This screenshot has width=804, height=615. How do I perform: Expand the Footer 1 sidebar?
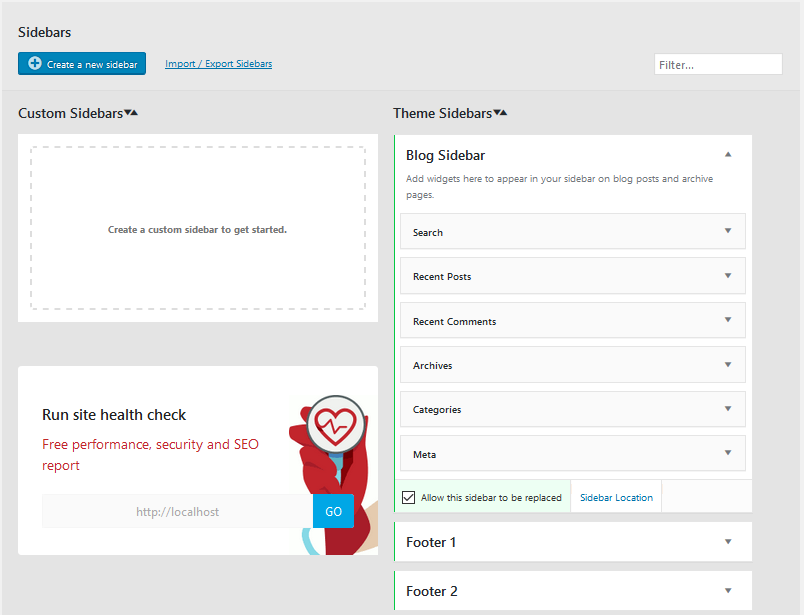point(728,542)
